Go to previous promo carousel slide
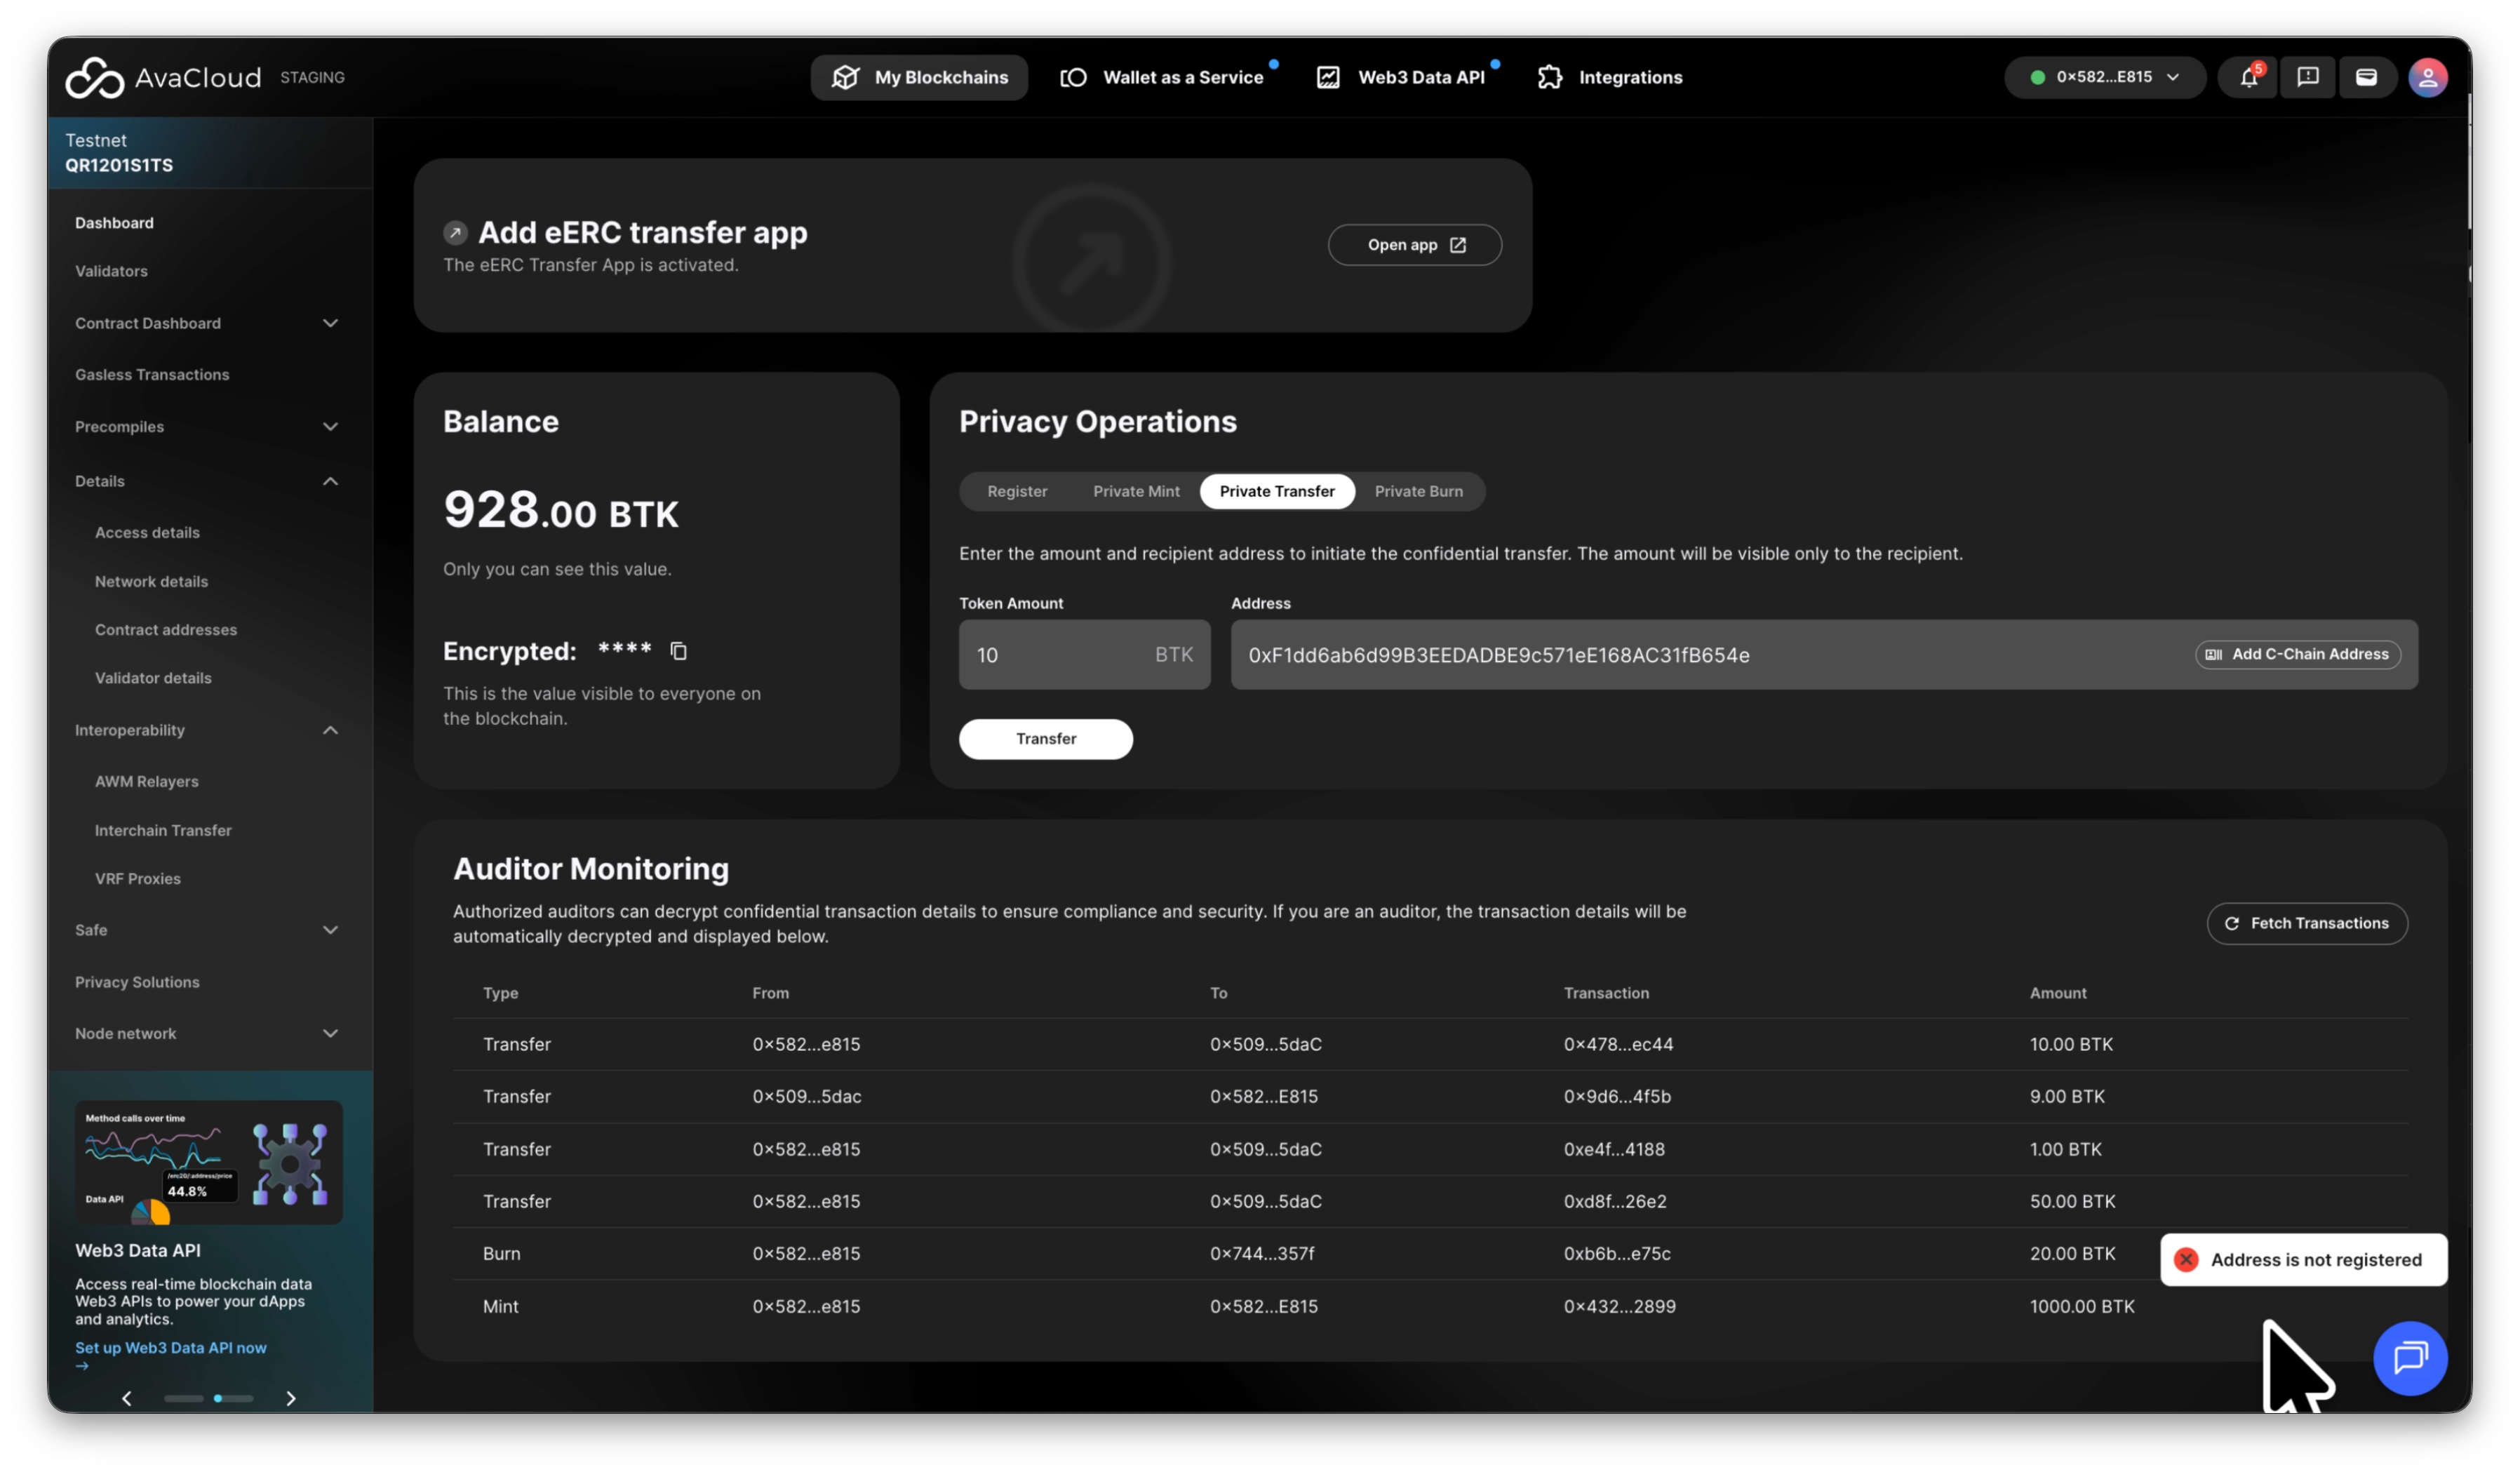Screen dimensions: 2520x1472 [126, 1398]
